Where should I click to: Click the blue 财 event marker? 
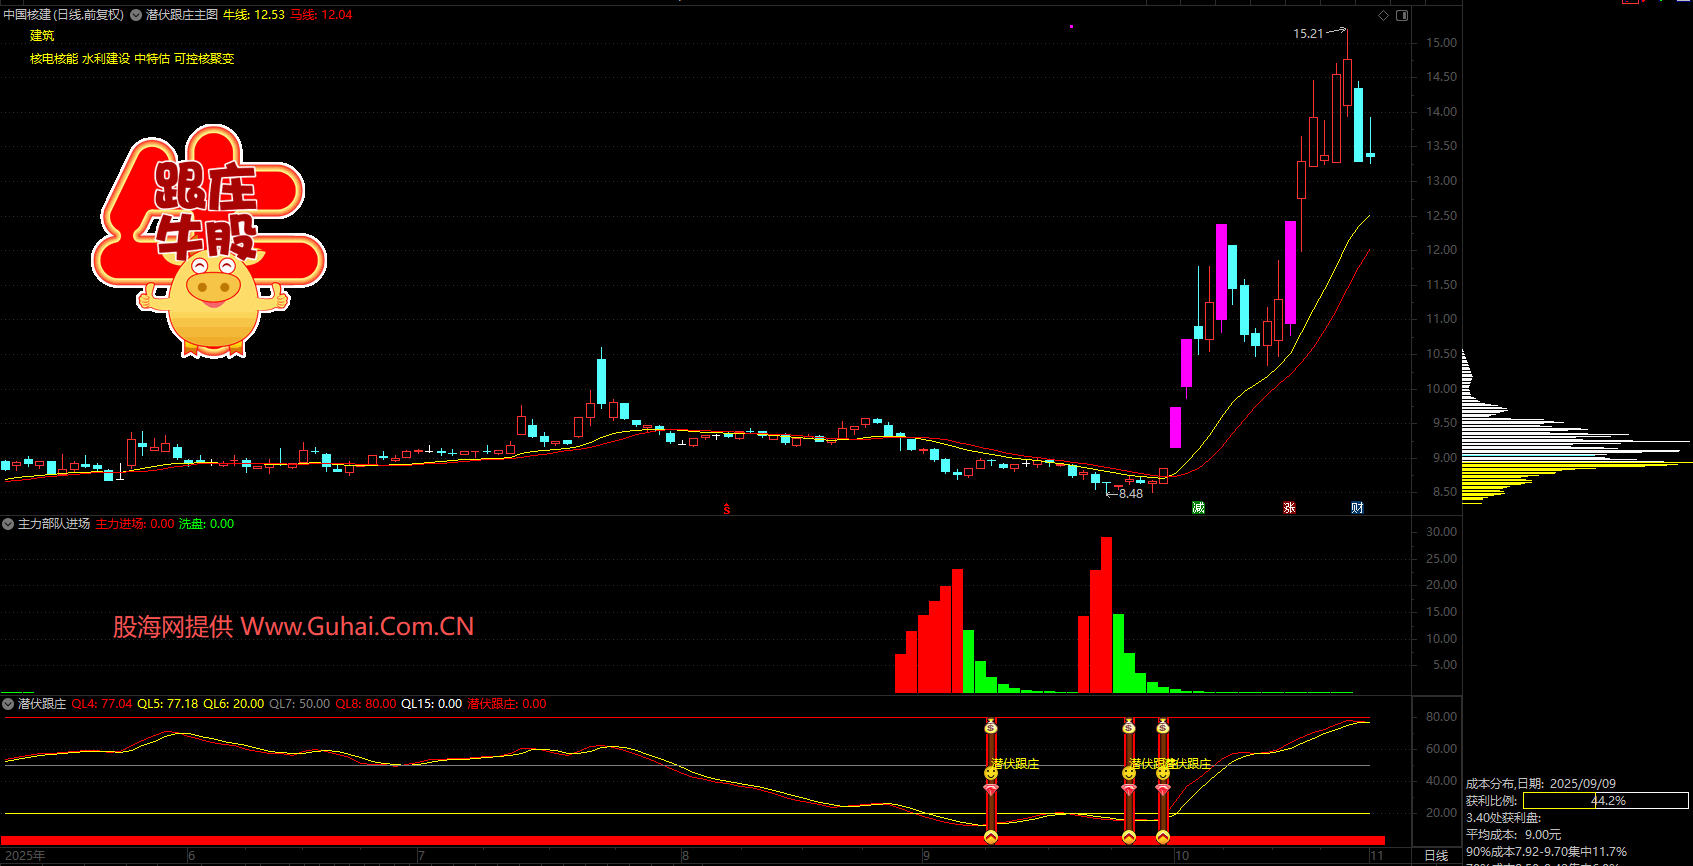click(x=1357, y=508)
